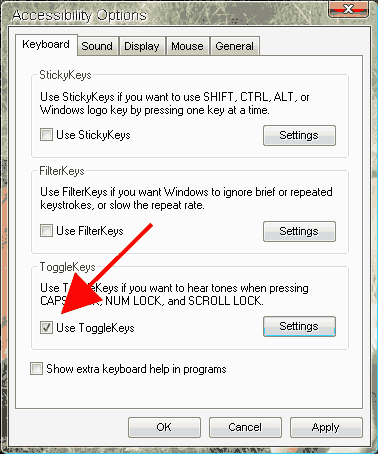Uncheck the Use ToggleKeys checkbox
Viewport: 378px width, 454px height.
click(x=46, y=327)
